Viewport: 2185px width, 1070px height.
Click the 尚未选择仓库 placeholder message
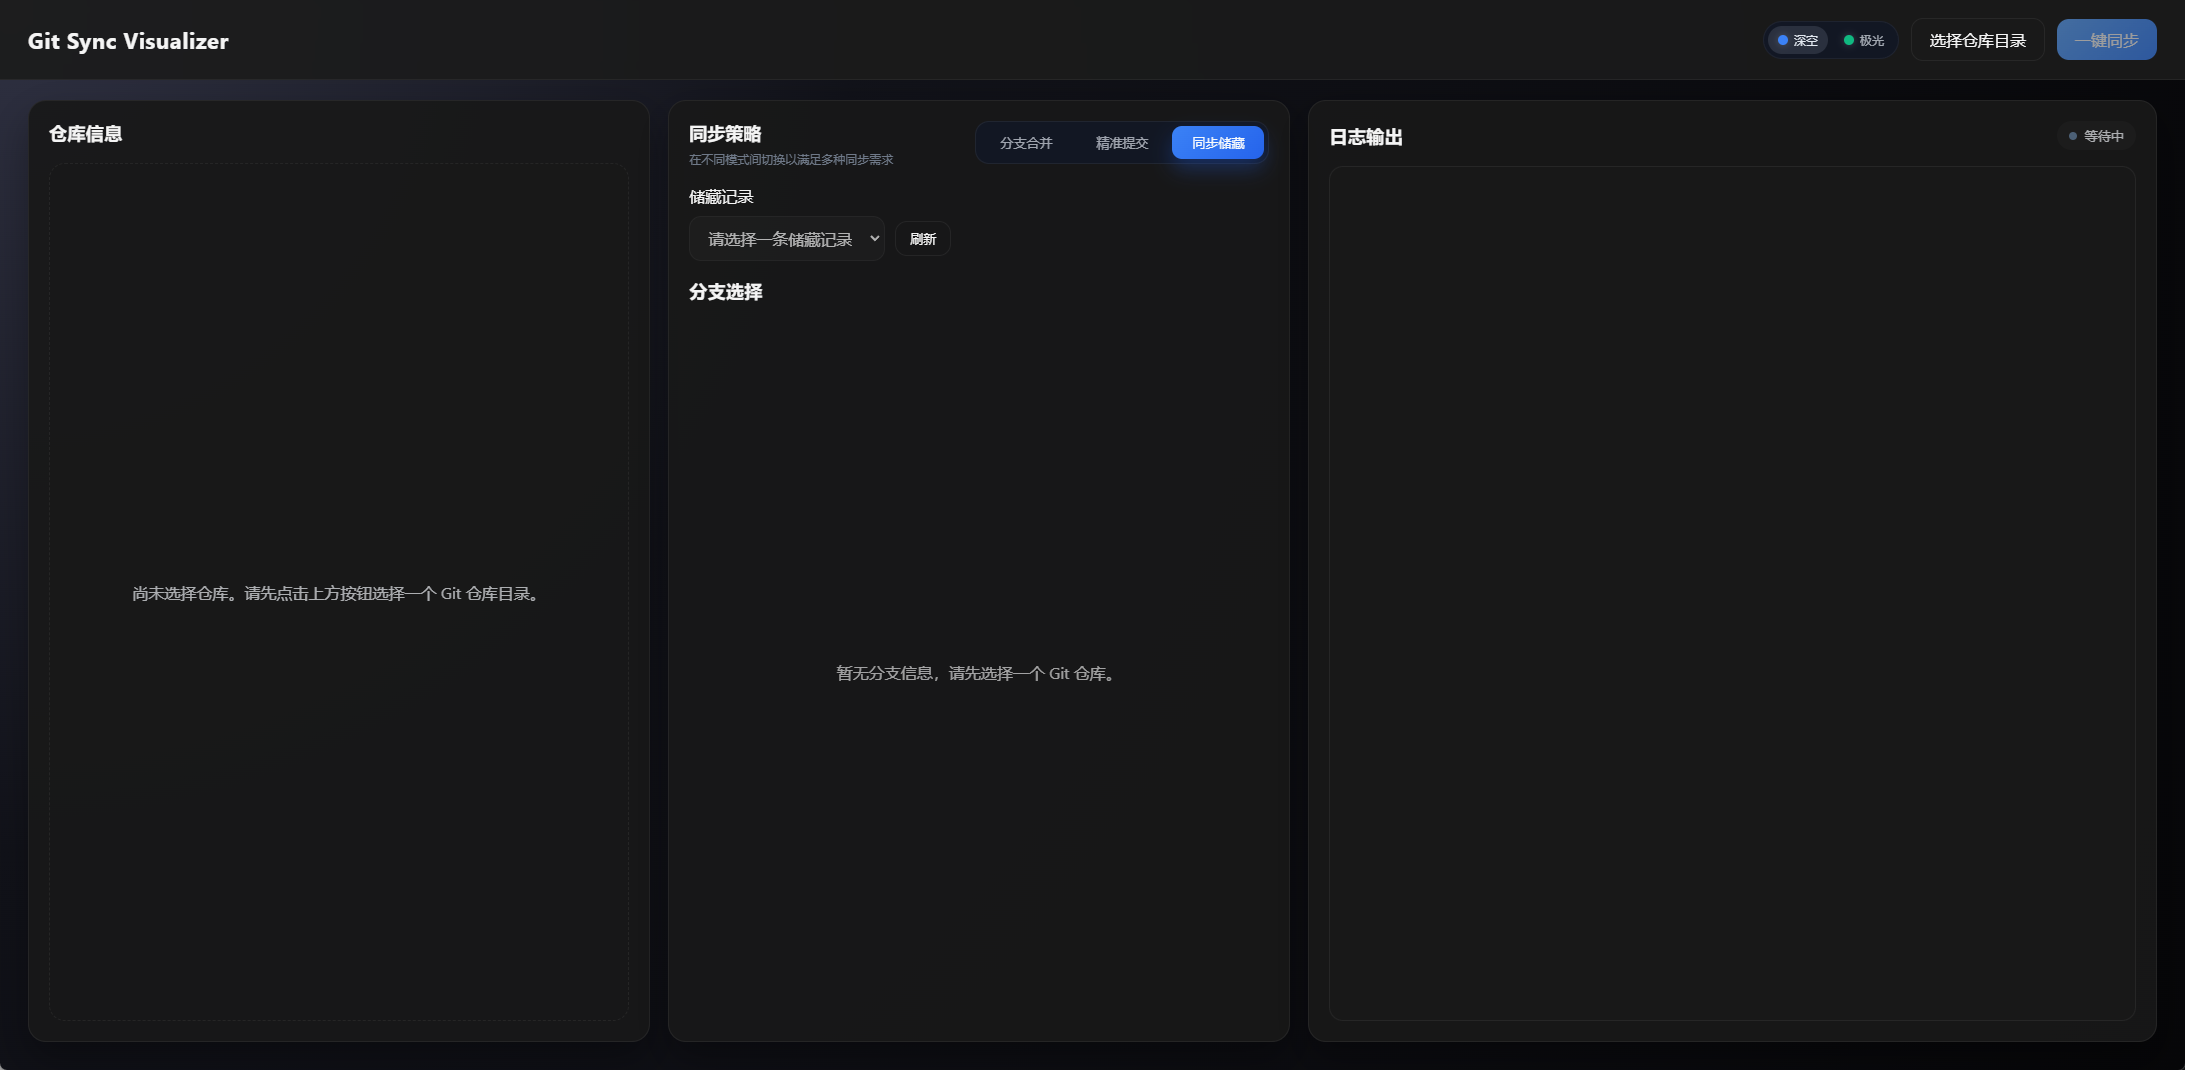coord(338,594)
